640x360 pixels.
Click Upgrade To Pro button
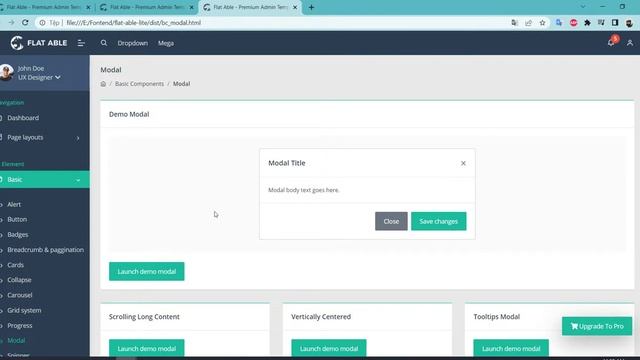point(597,326)
